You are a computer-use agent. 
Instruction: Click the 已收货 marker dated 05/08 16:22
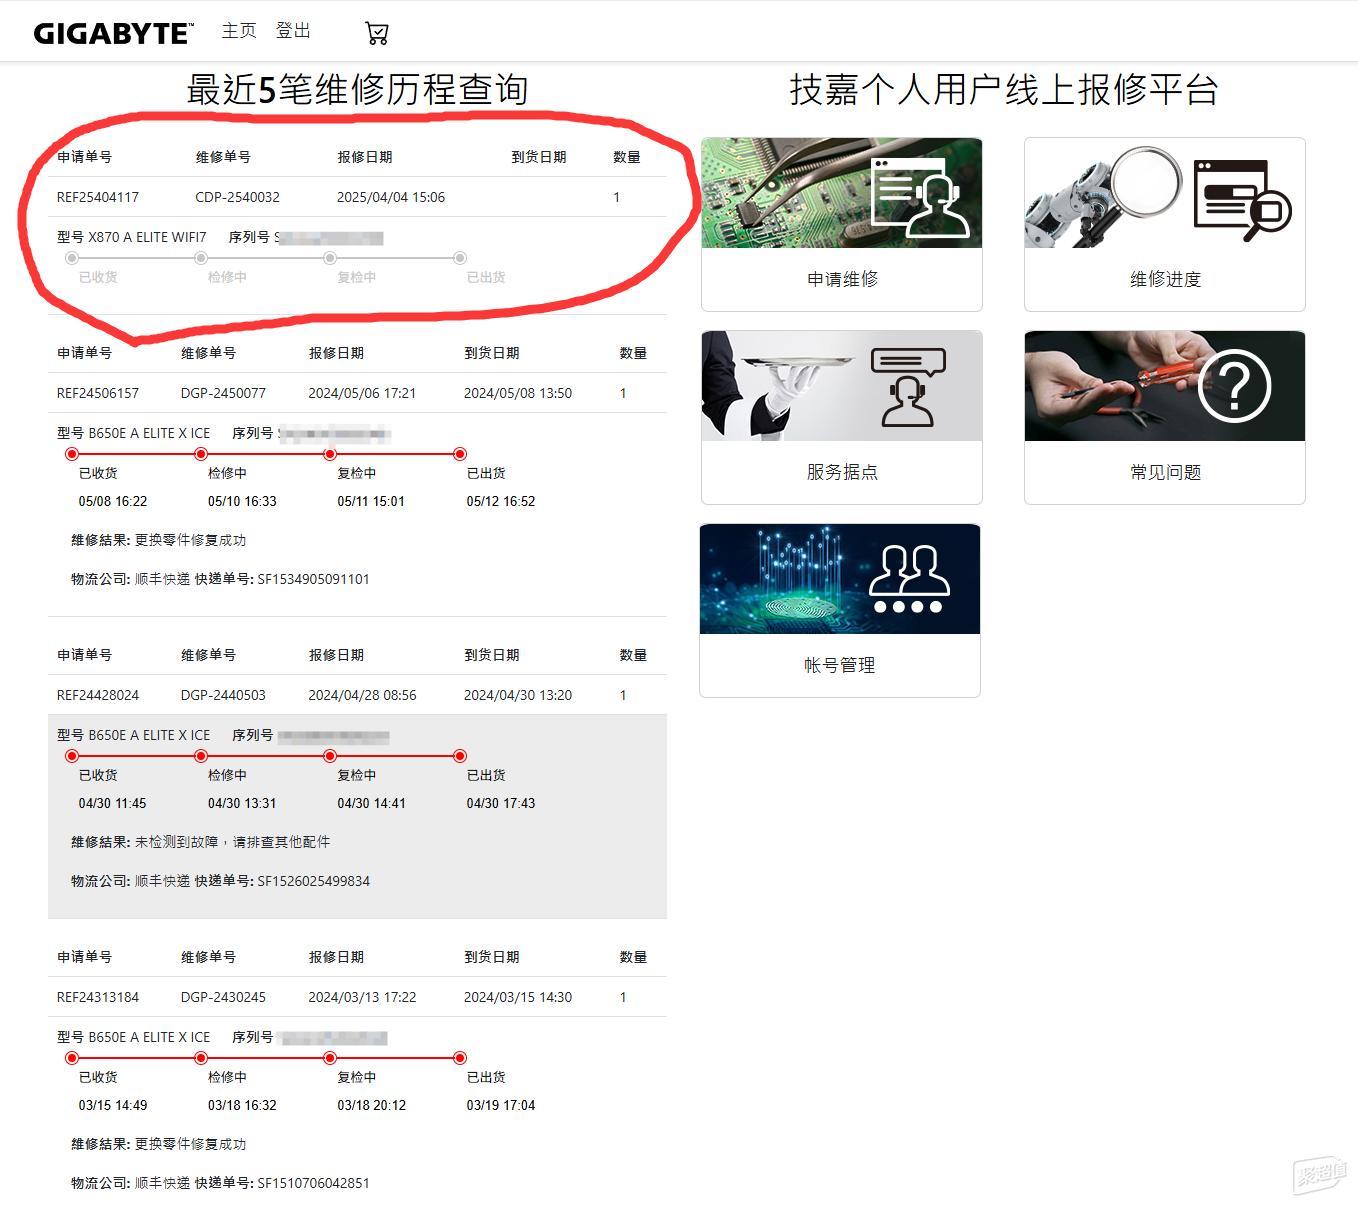click(x=72, y=454)
